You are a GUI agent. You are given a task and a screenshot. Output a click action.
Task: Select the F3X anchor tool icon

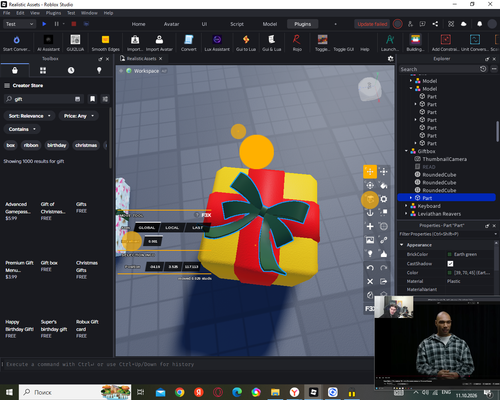(x=370, y=213)
